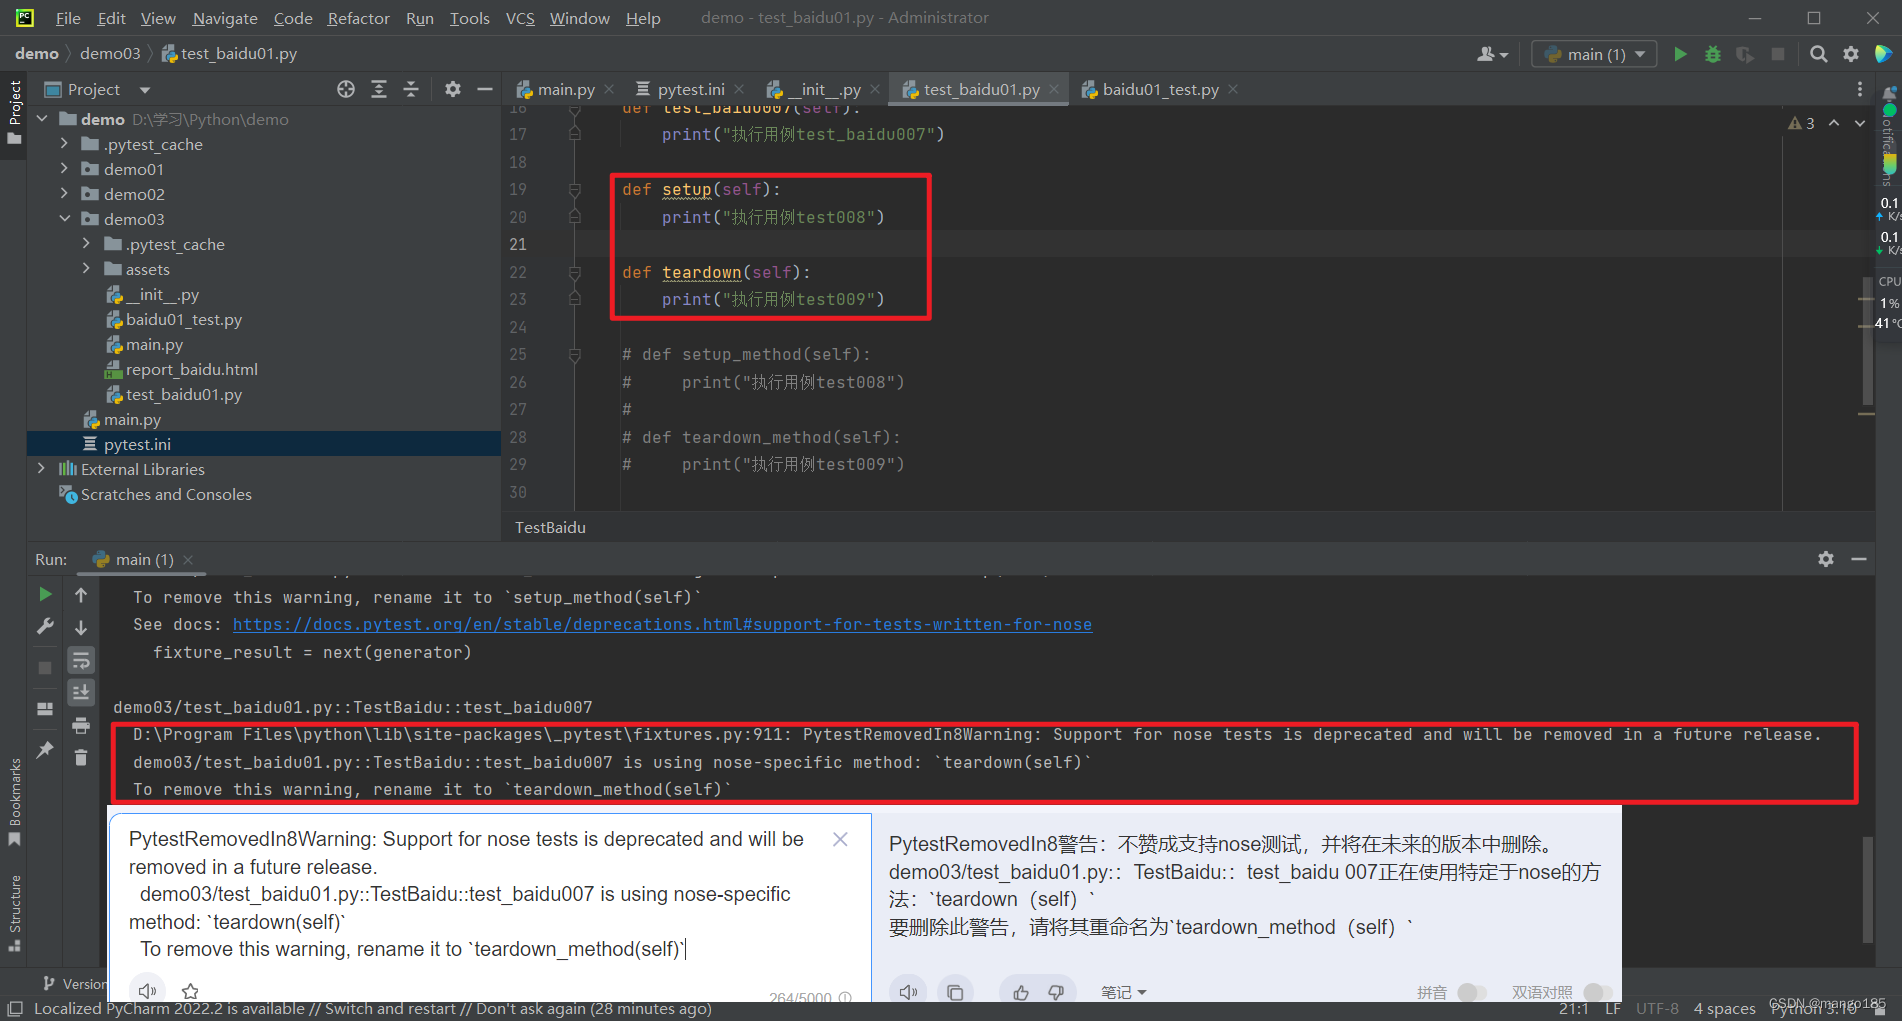Viewport: 1902px width, 1021px height.
Task: Open Run panel settings gear
Action: pyautogui.click(x=1826, y=559)
